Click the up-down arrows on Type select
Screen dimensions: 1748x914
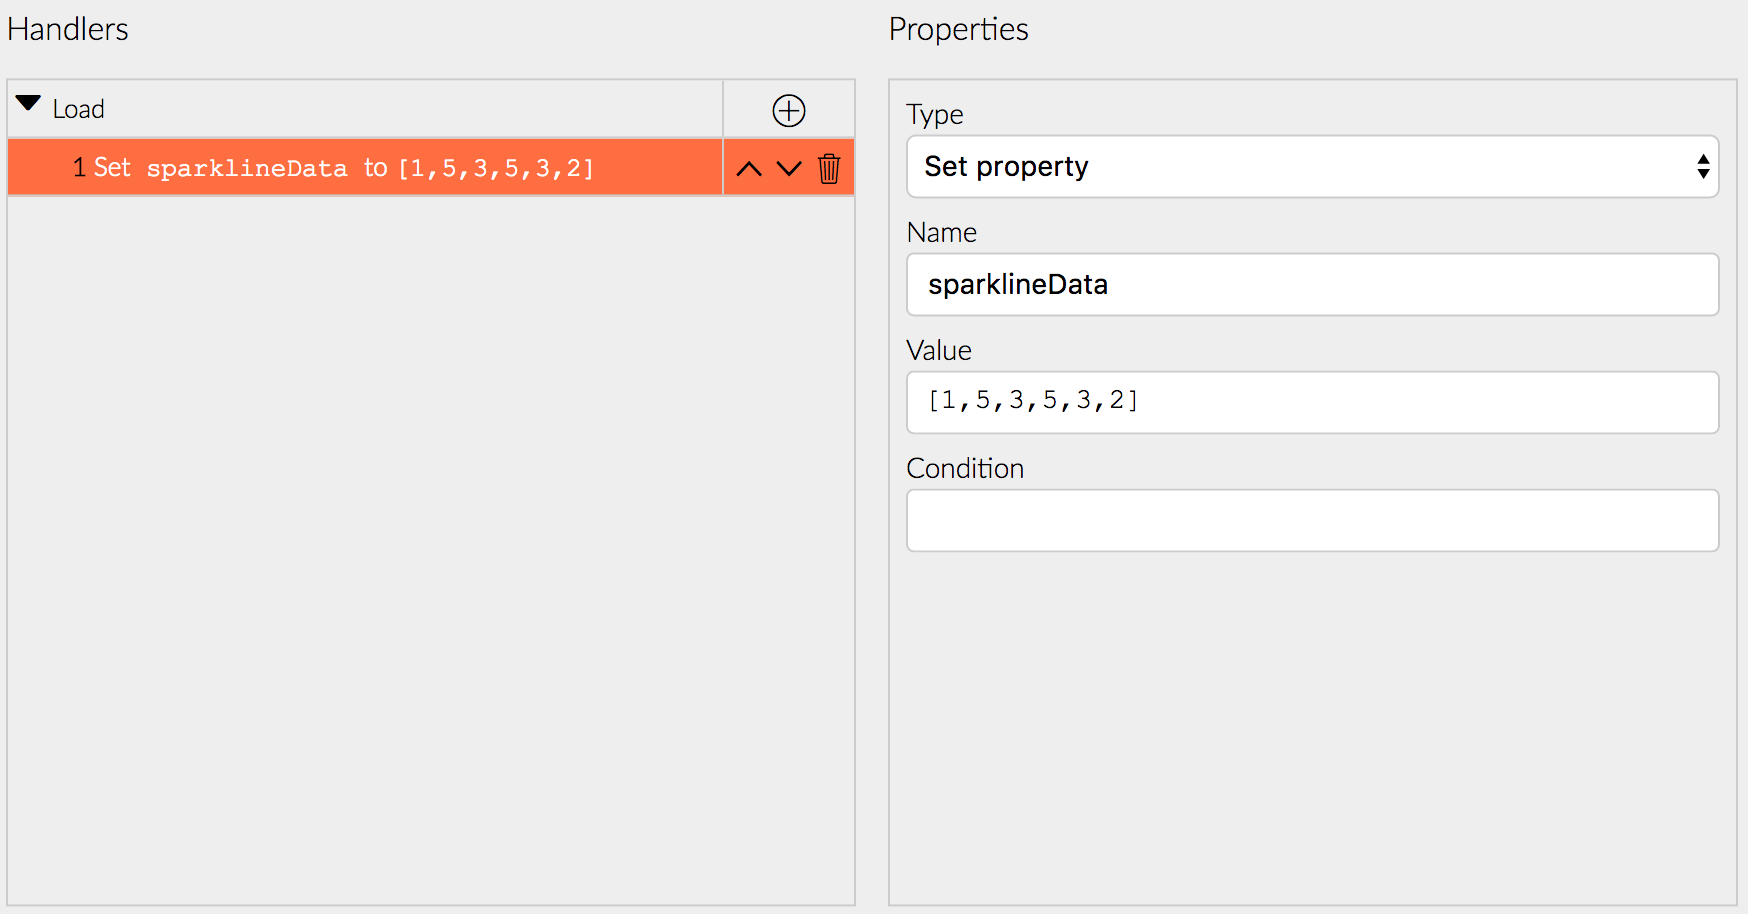[x=1703, y=166]
